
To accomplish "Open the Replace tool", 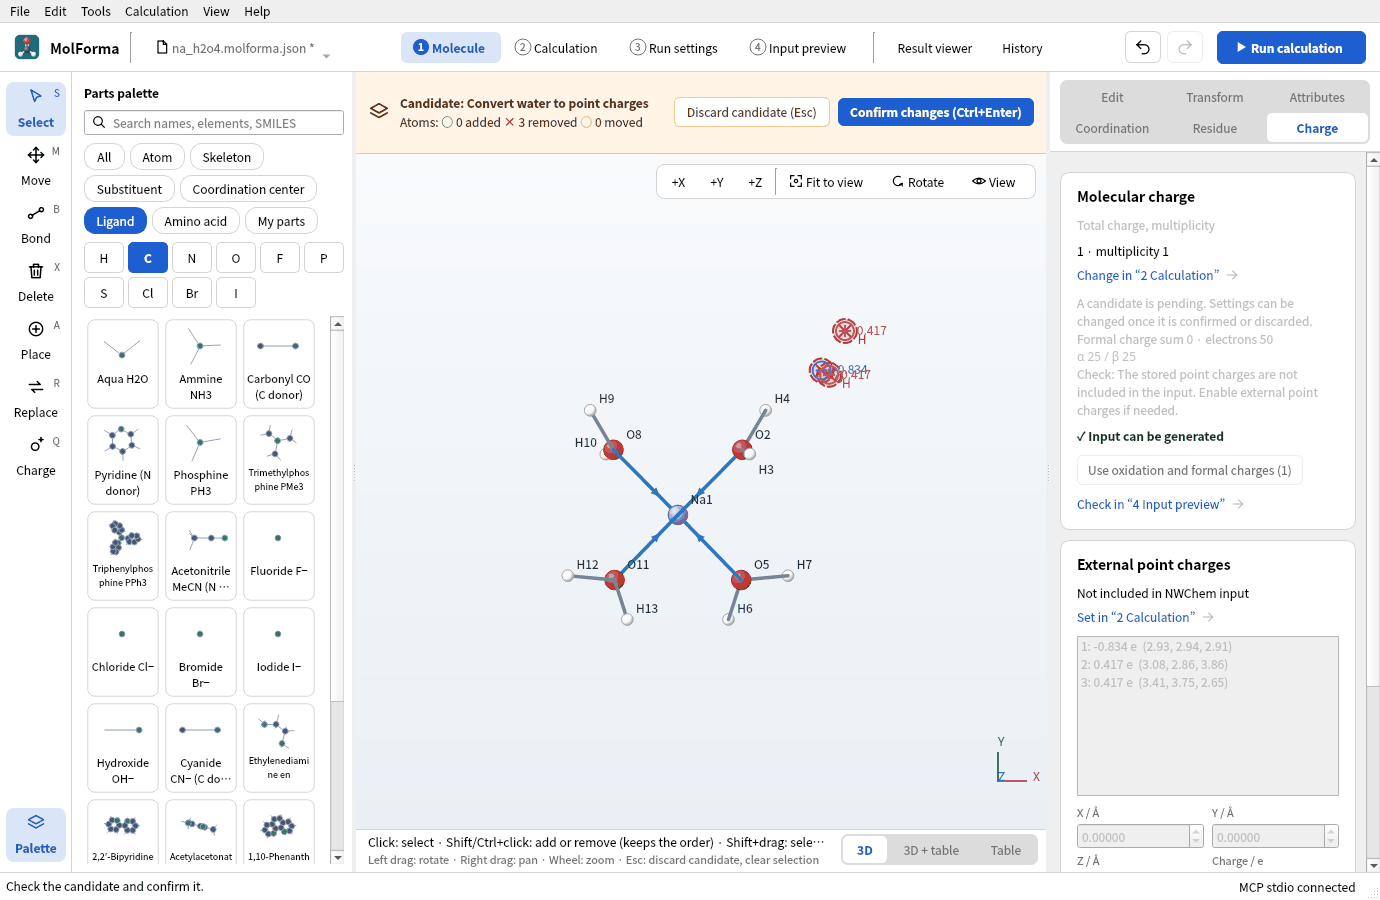I will [x=36, y=398].
